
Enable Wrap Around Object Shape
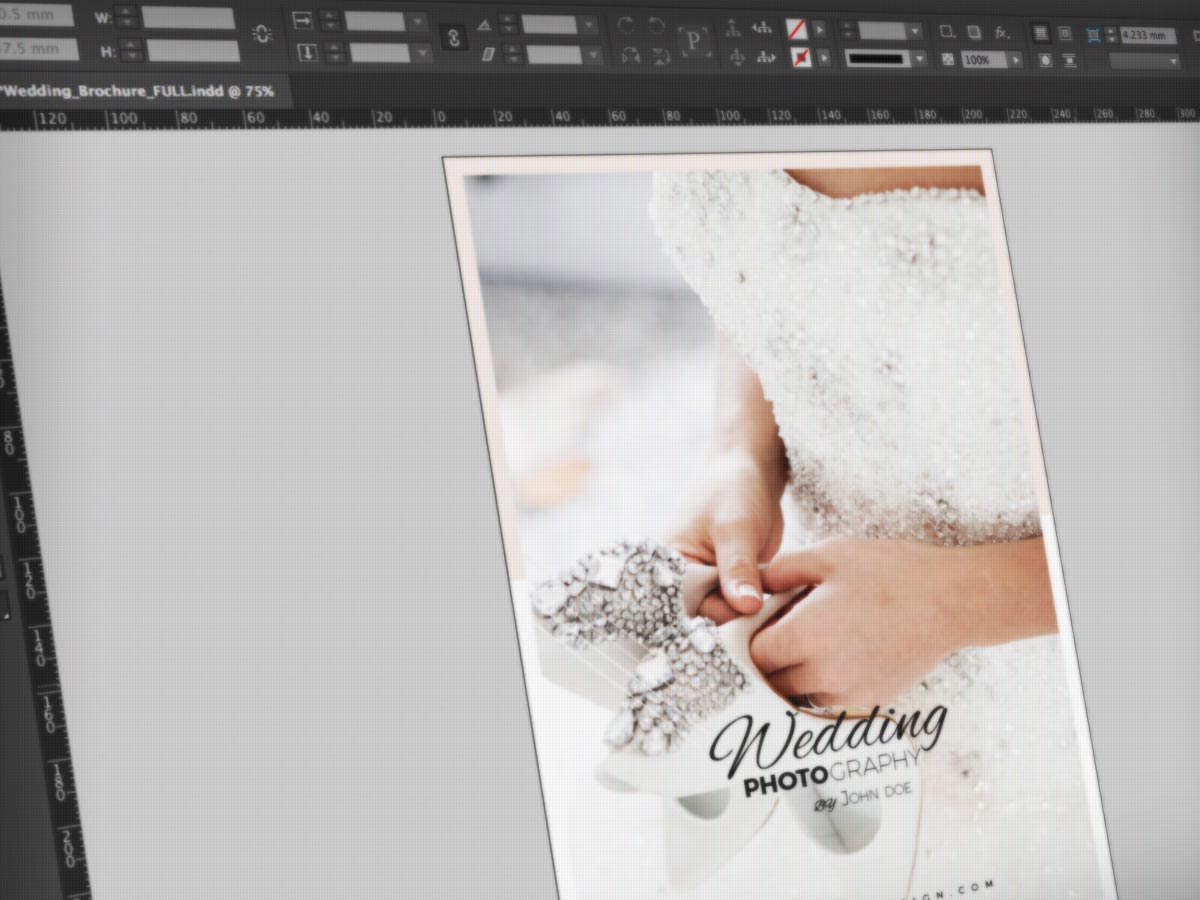pyautogui.click(x=1045, y=61)
